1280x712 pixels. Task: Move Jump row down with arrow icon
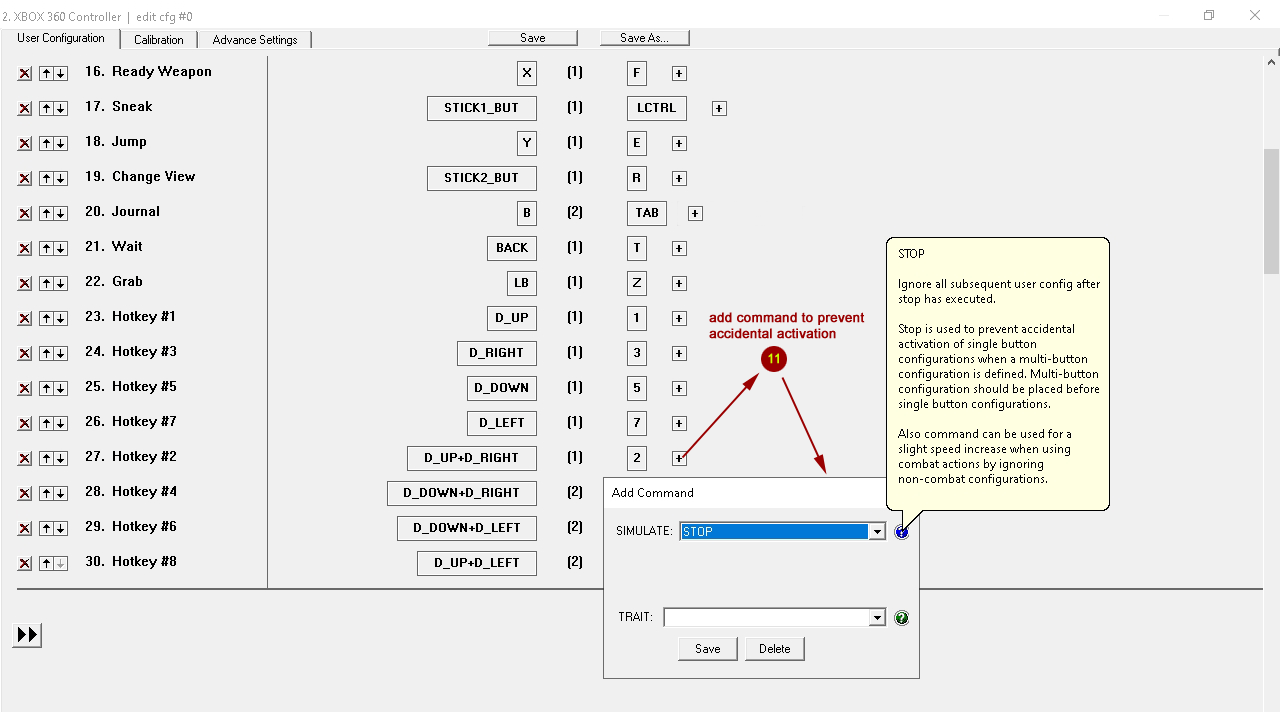tap(60, 143)
